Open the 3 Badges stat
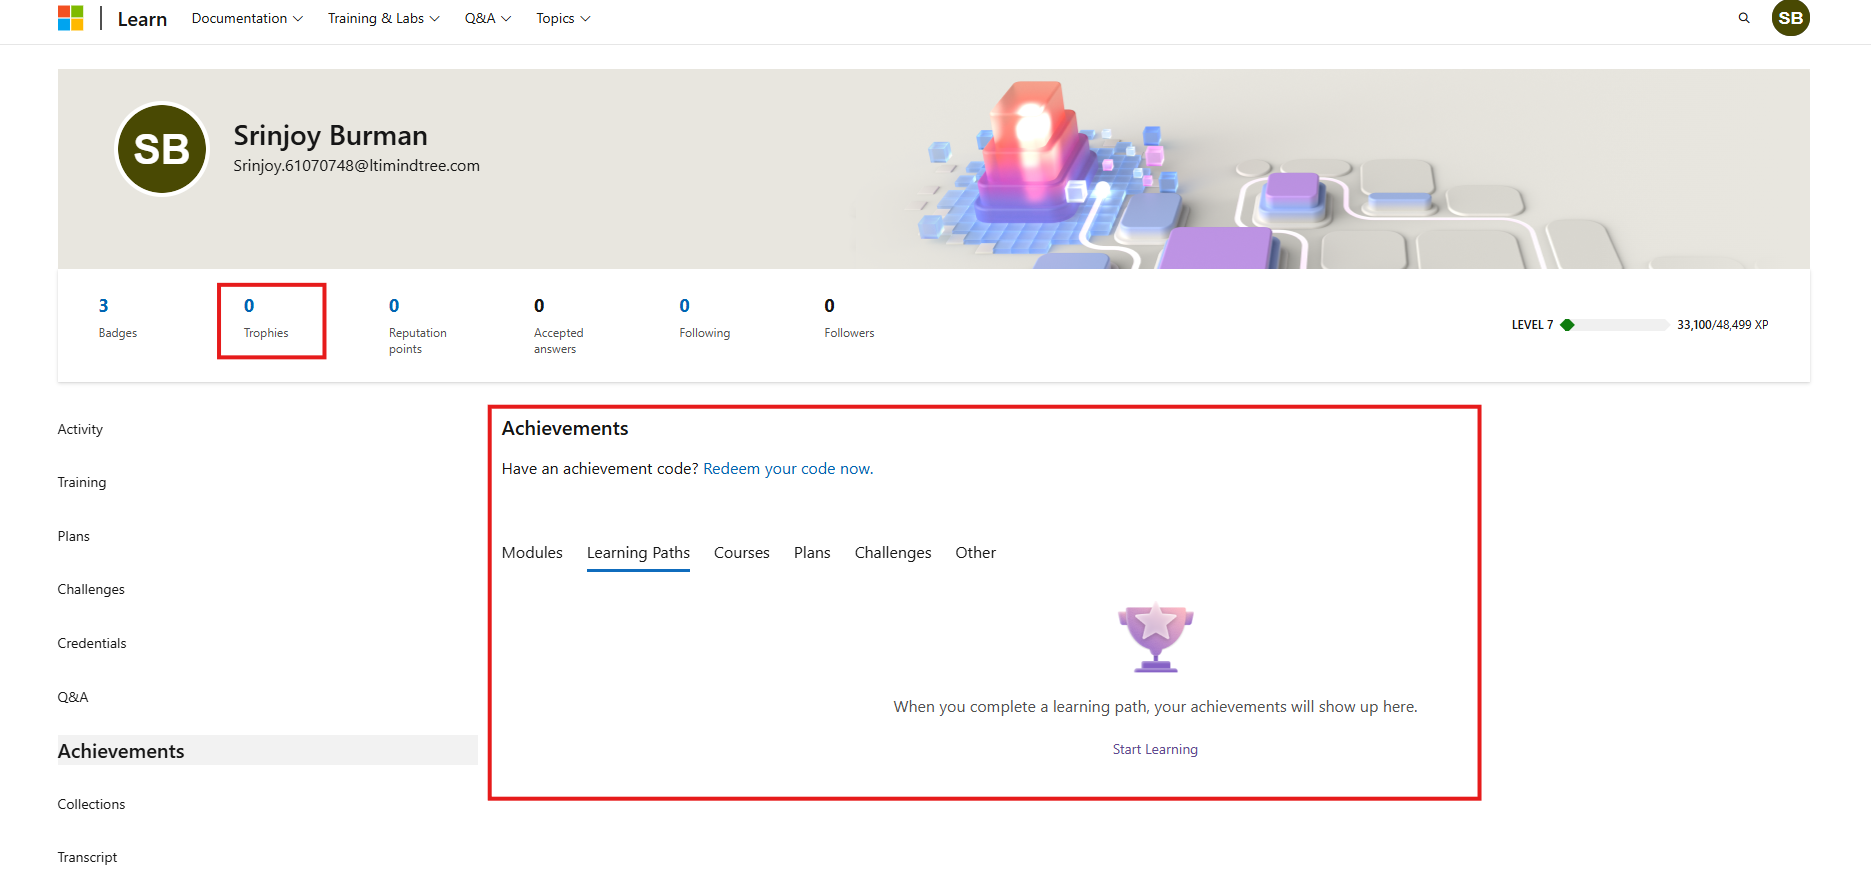 coord(118,319)
